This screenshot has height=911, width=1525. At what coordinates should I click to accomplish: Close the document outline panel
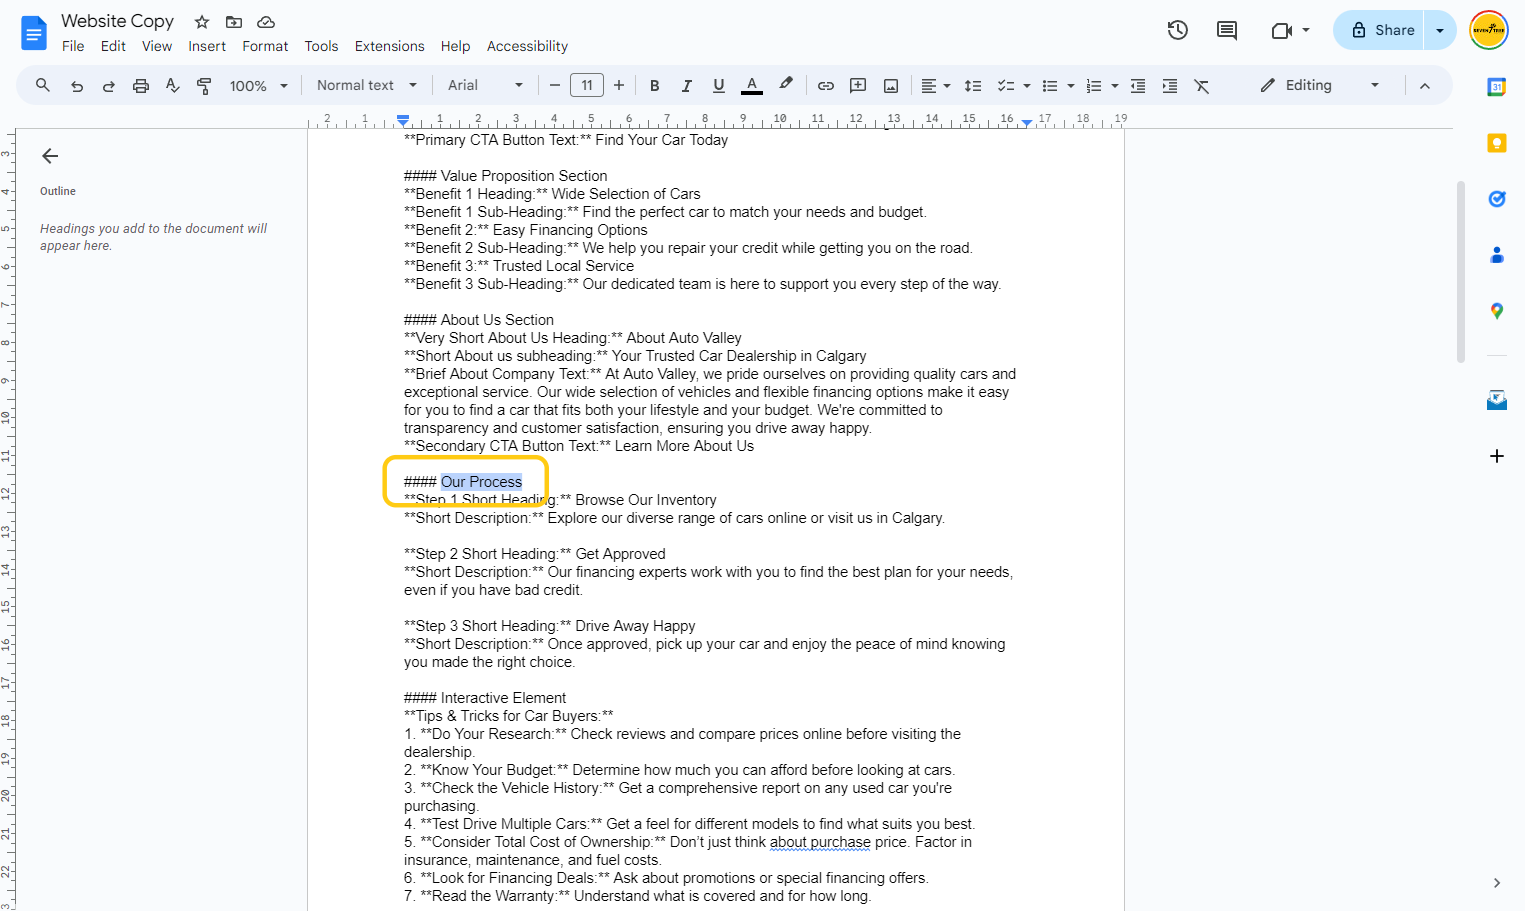[50, 156]
